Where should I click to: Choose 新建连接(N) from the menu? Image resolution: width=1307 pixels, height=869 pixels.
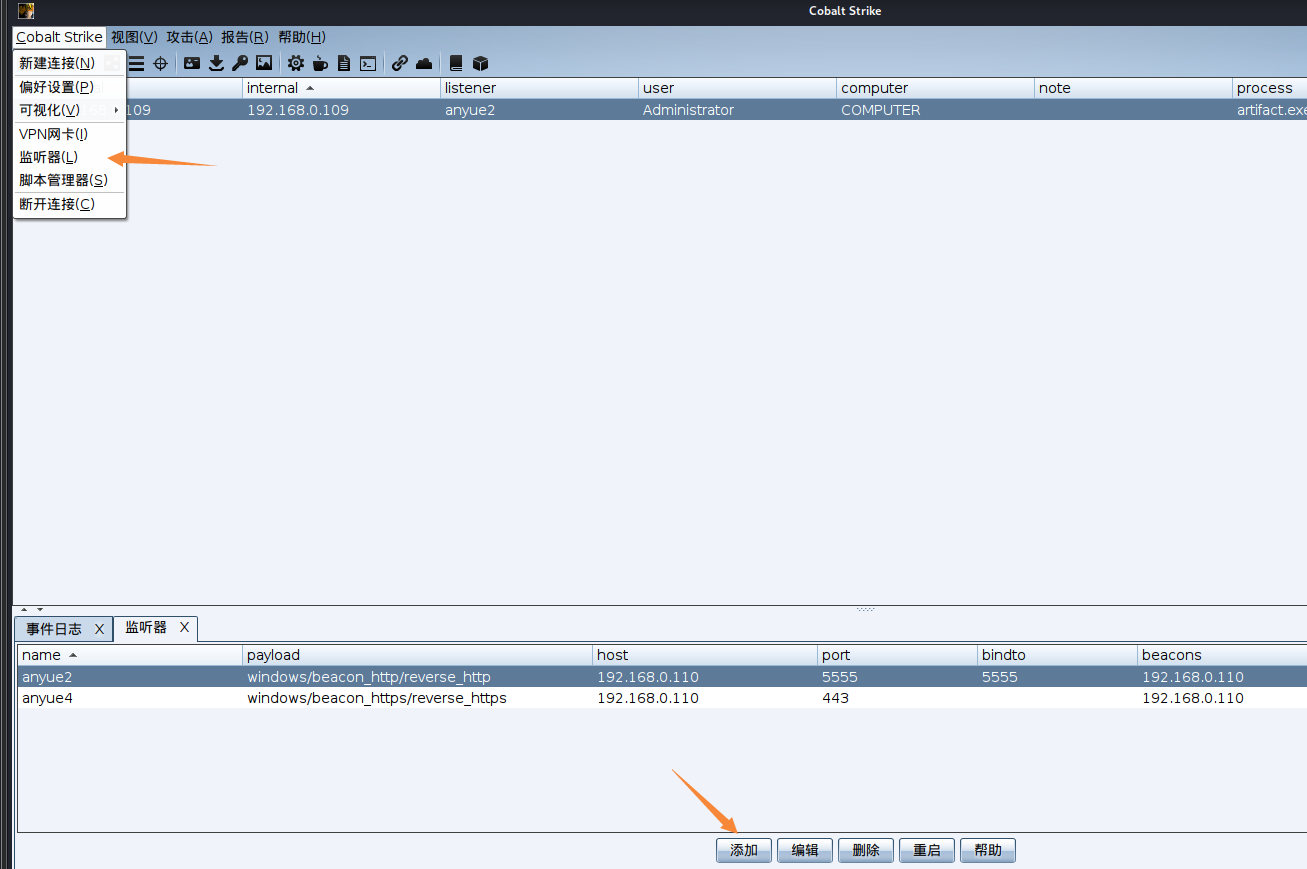click(69, 63)
